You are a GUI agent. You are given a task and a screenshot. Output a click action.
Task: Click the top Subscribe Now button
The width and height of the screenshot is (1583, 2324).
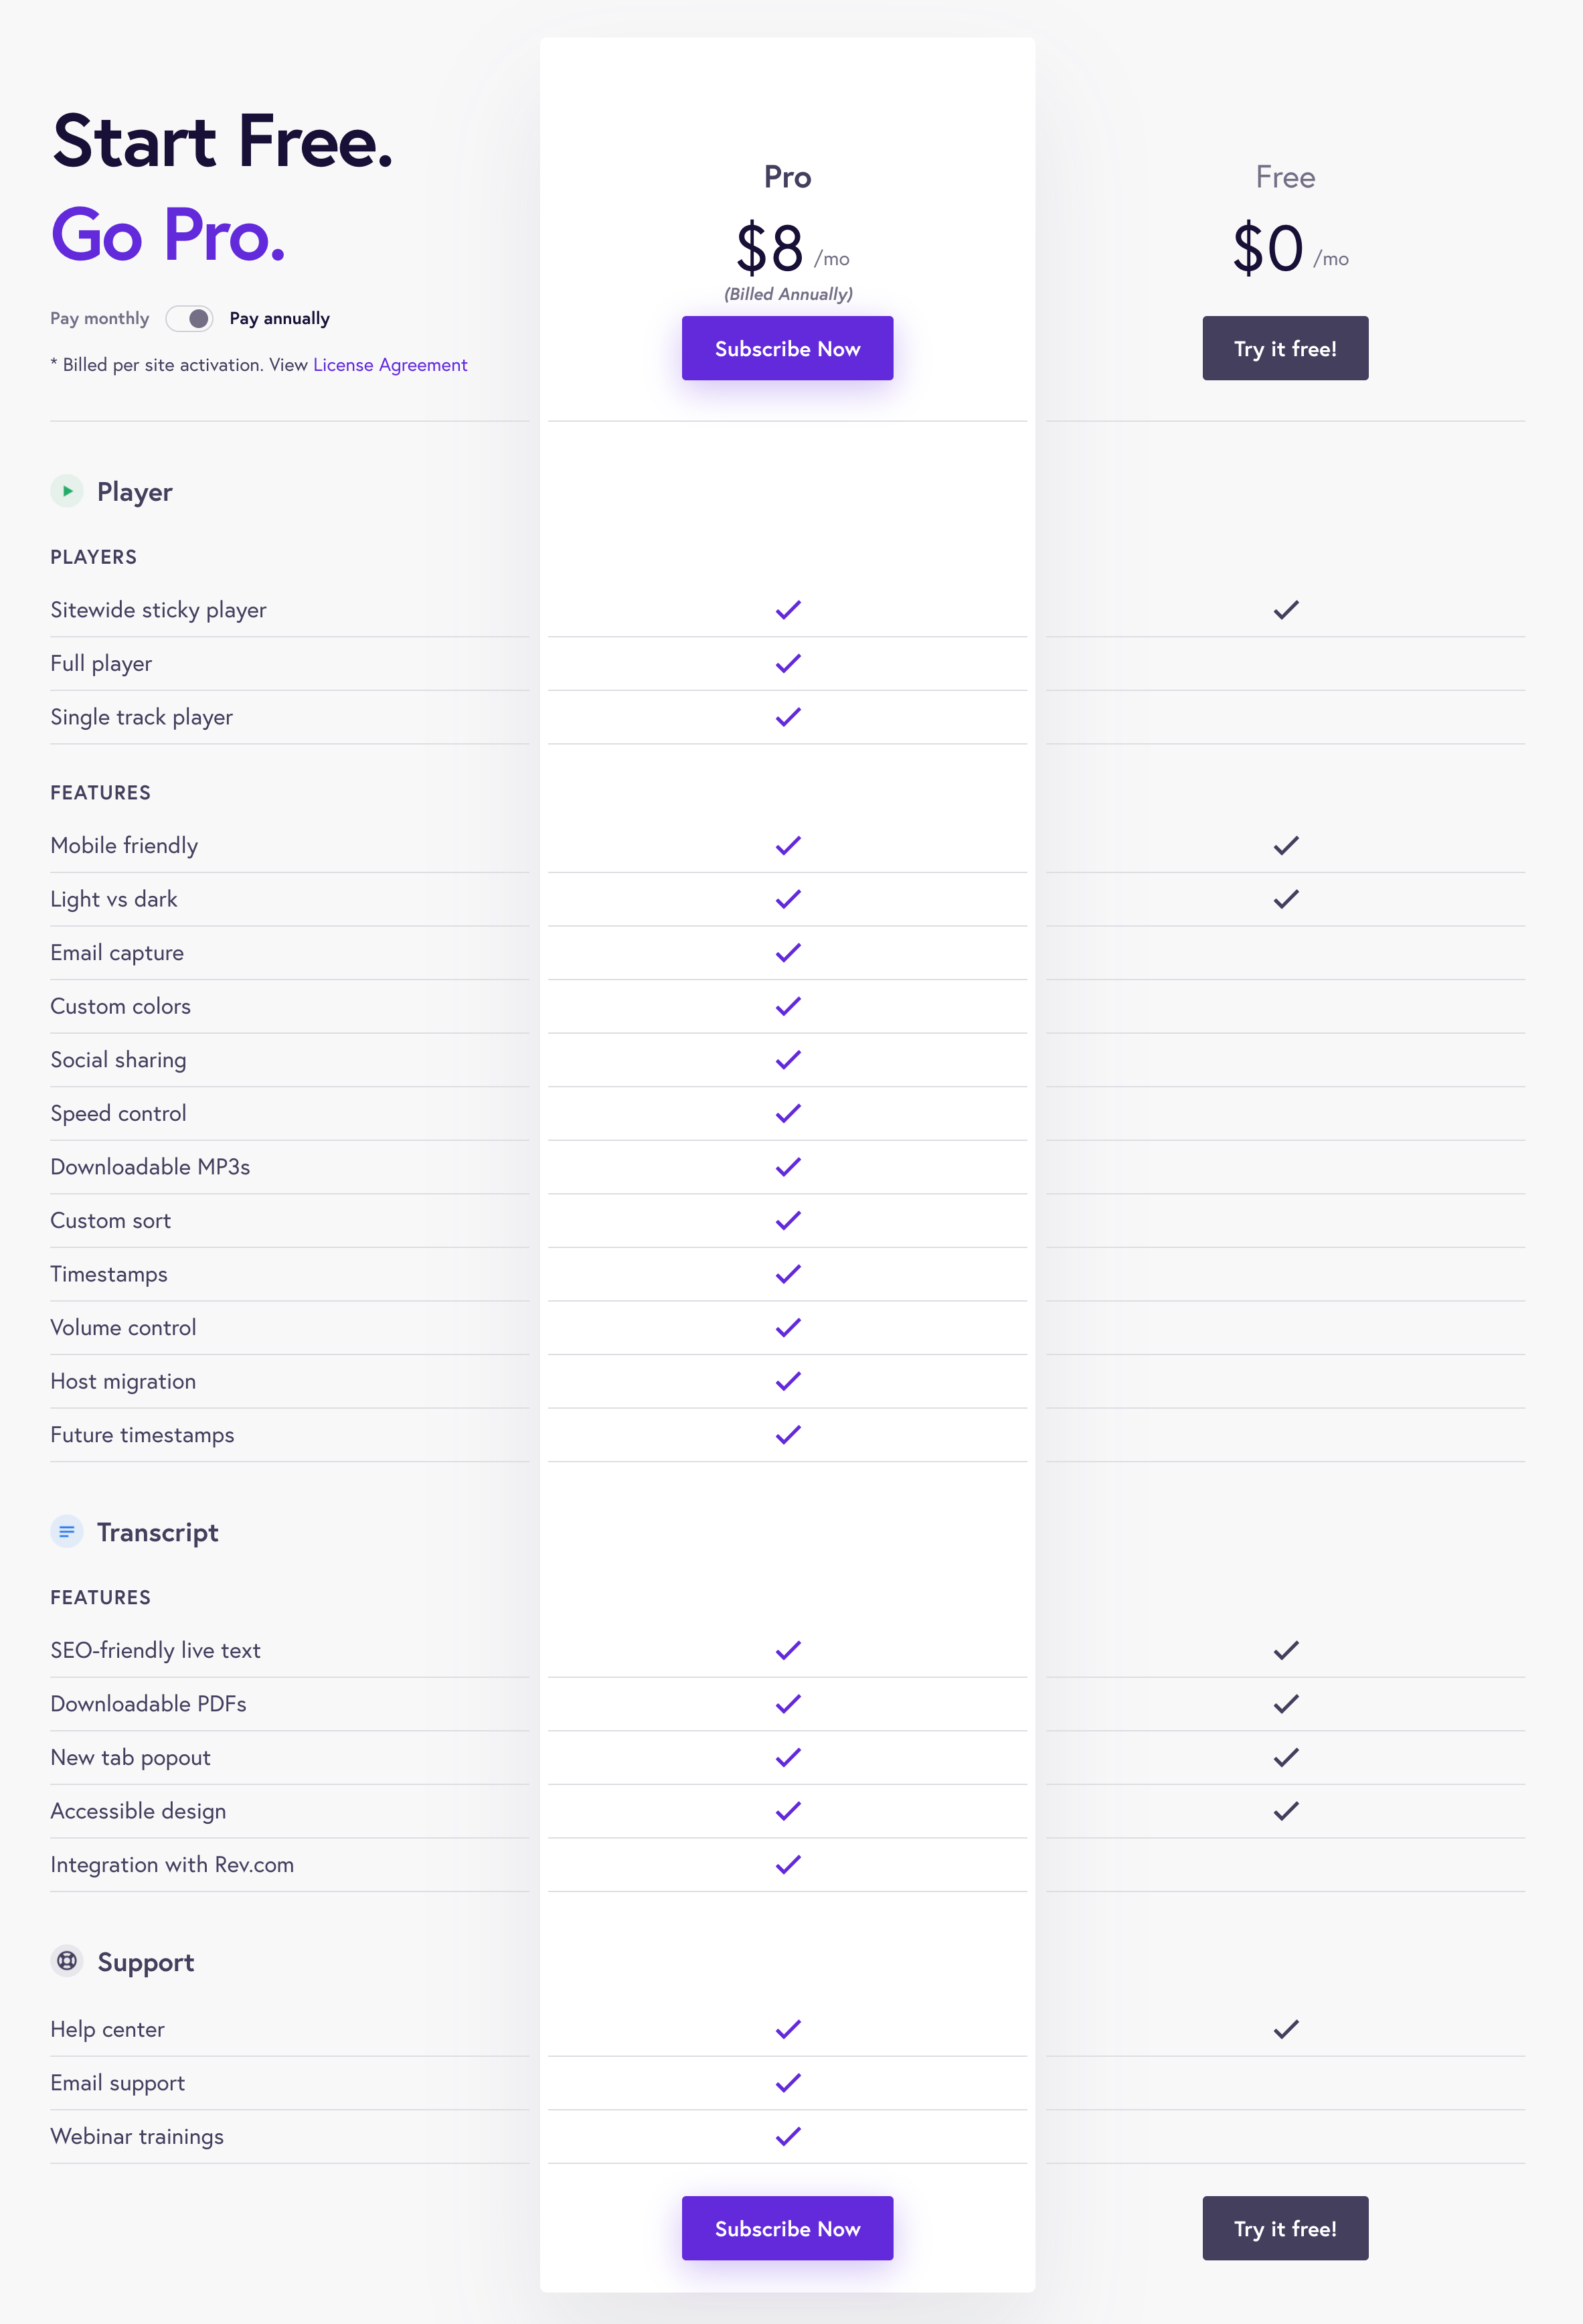788,348
